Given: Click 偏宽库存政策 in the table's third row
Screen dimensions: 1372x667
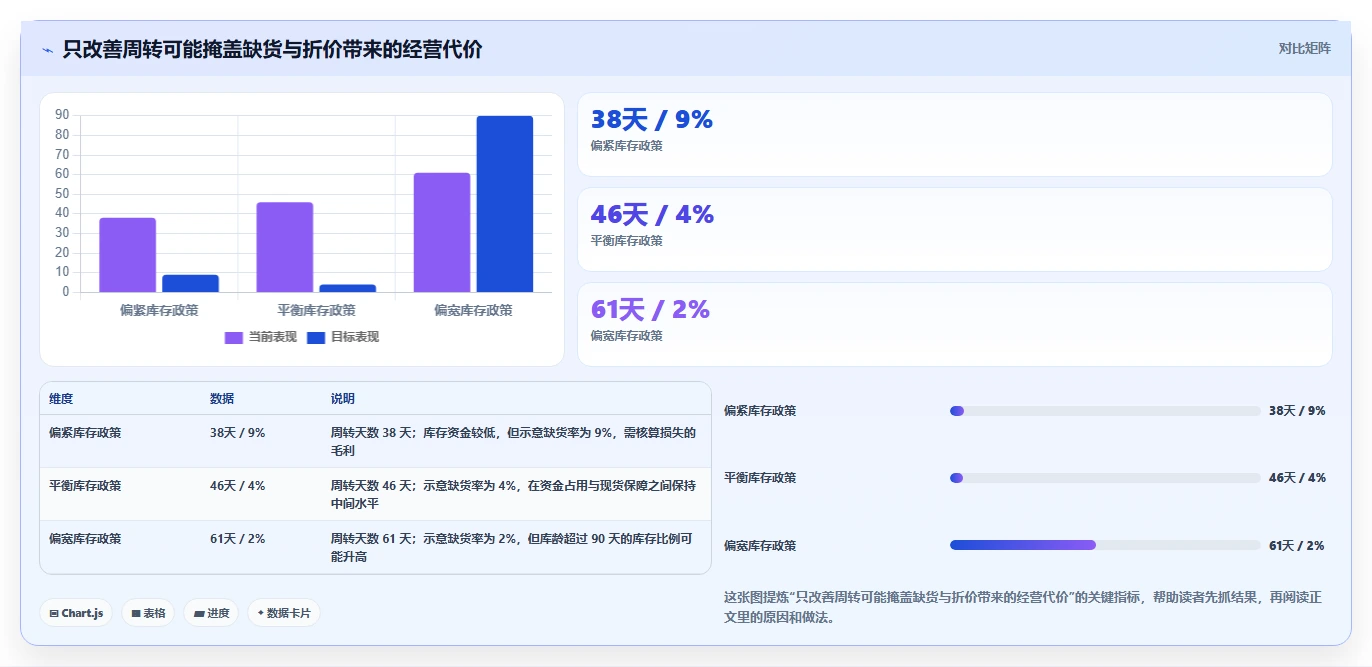Looking at the screenshot, I should pyautogui.click(x=85, y=539).
